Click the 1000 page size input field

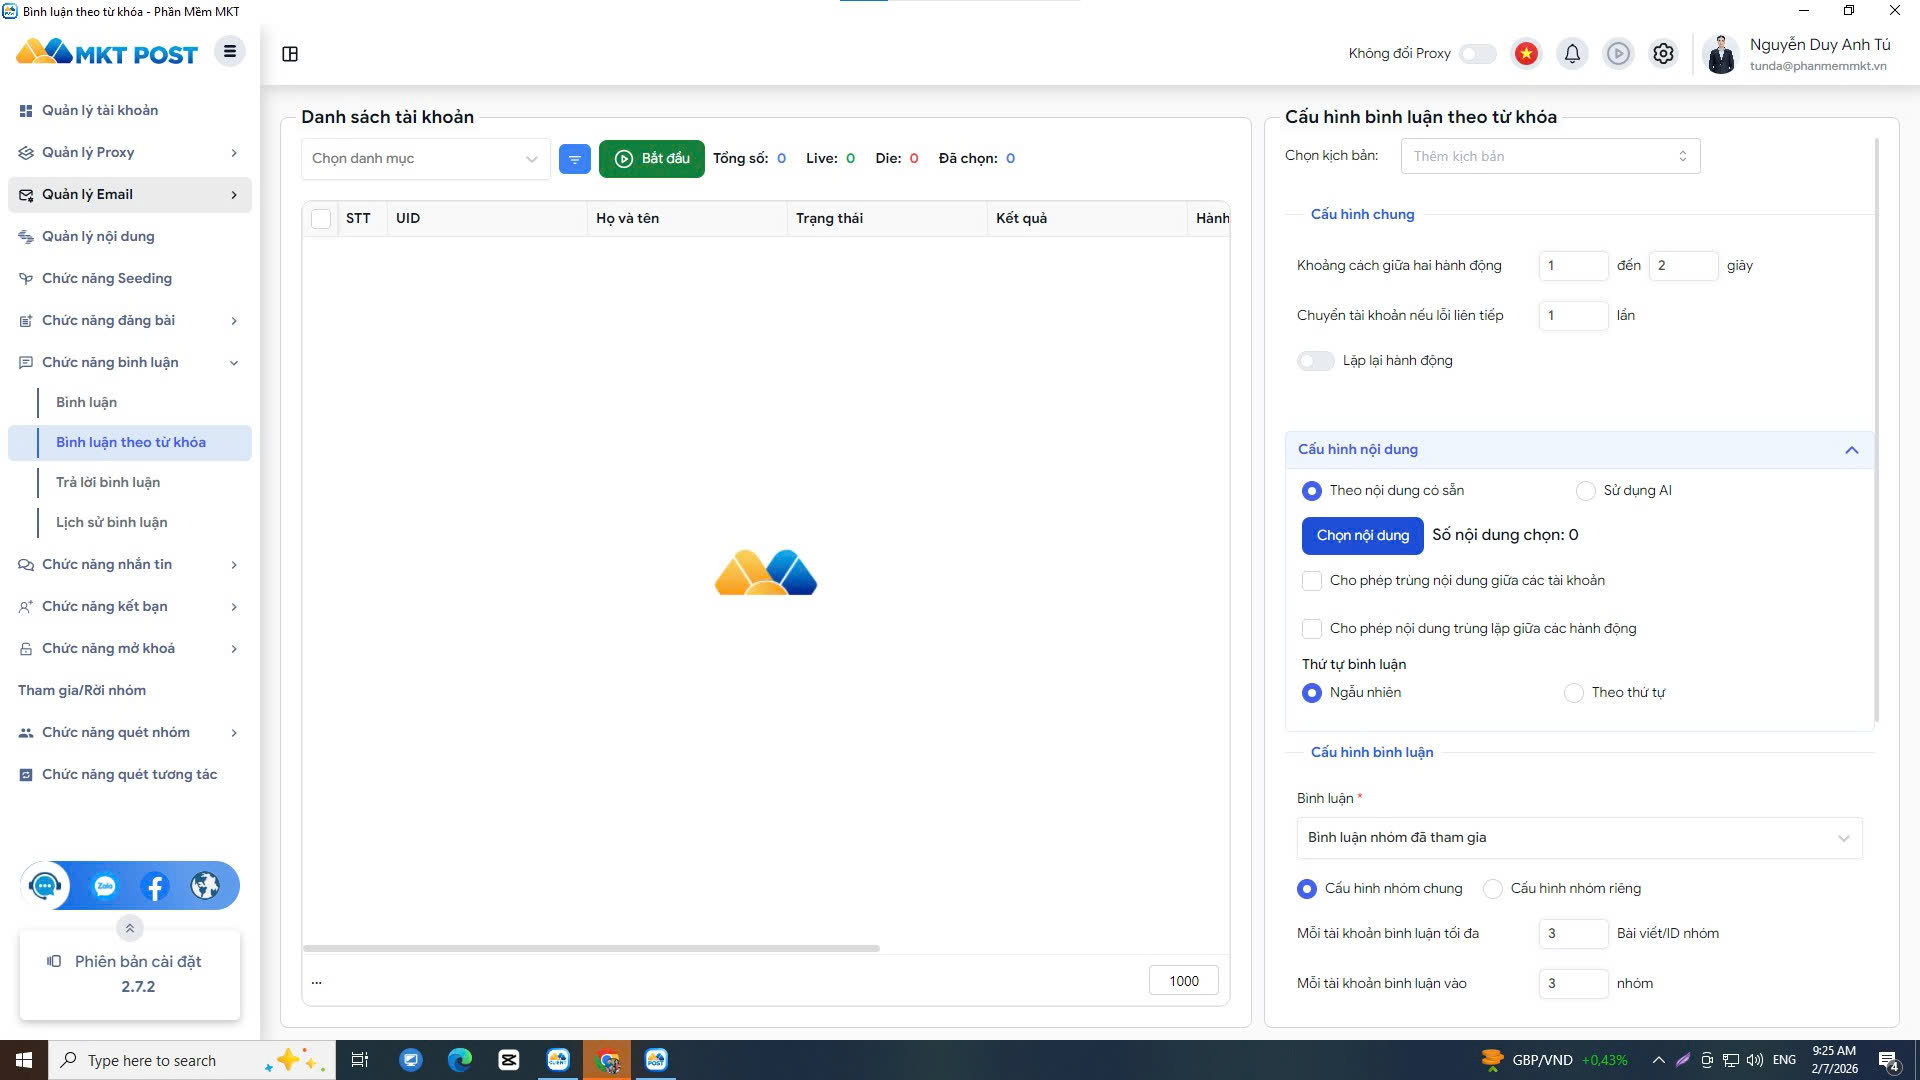click(x=1183, y=980)
